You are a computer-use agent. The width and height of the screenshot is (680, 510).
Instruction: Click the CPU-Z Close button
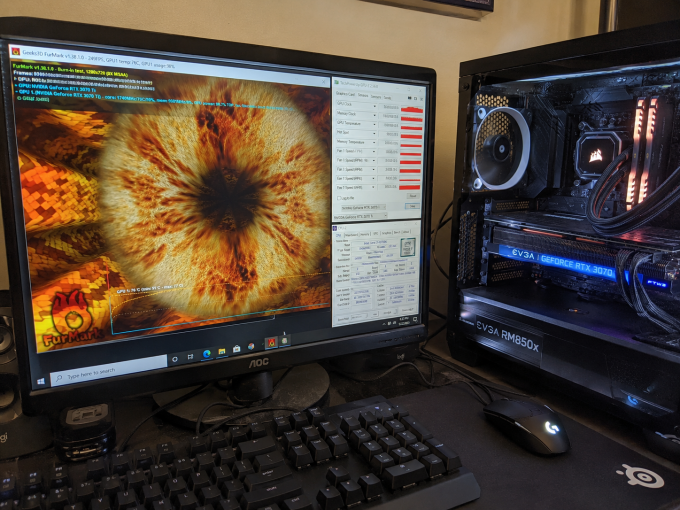pos(408,310)
